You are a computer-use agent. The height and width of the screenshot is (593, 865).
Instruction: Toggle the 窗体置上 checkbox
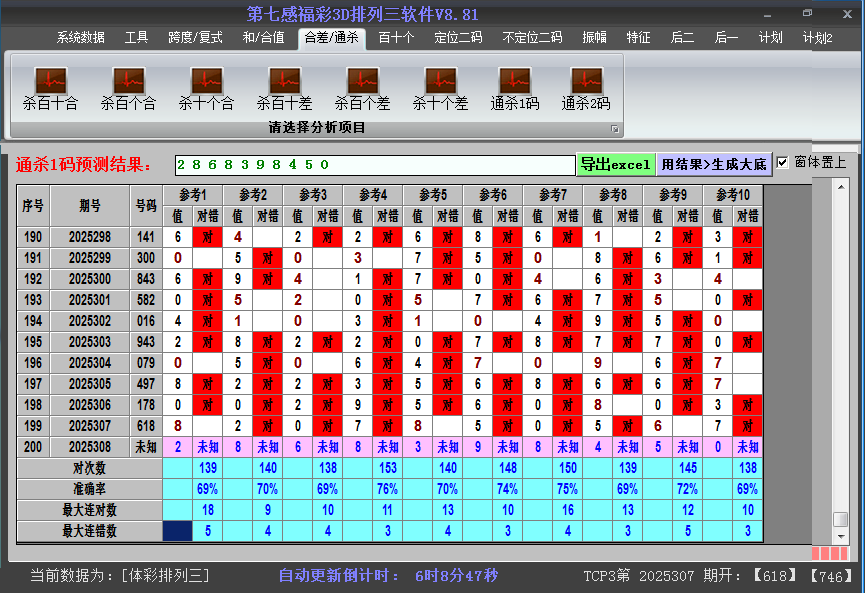tap(783, 163)
